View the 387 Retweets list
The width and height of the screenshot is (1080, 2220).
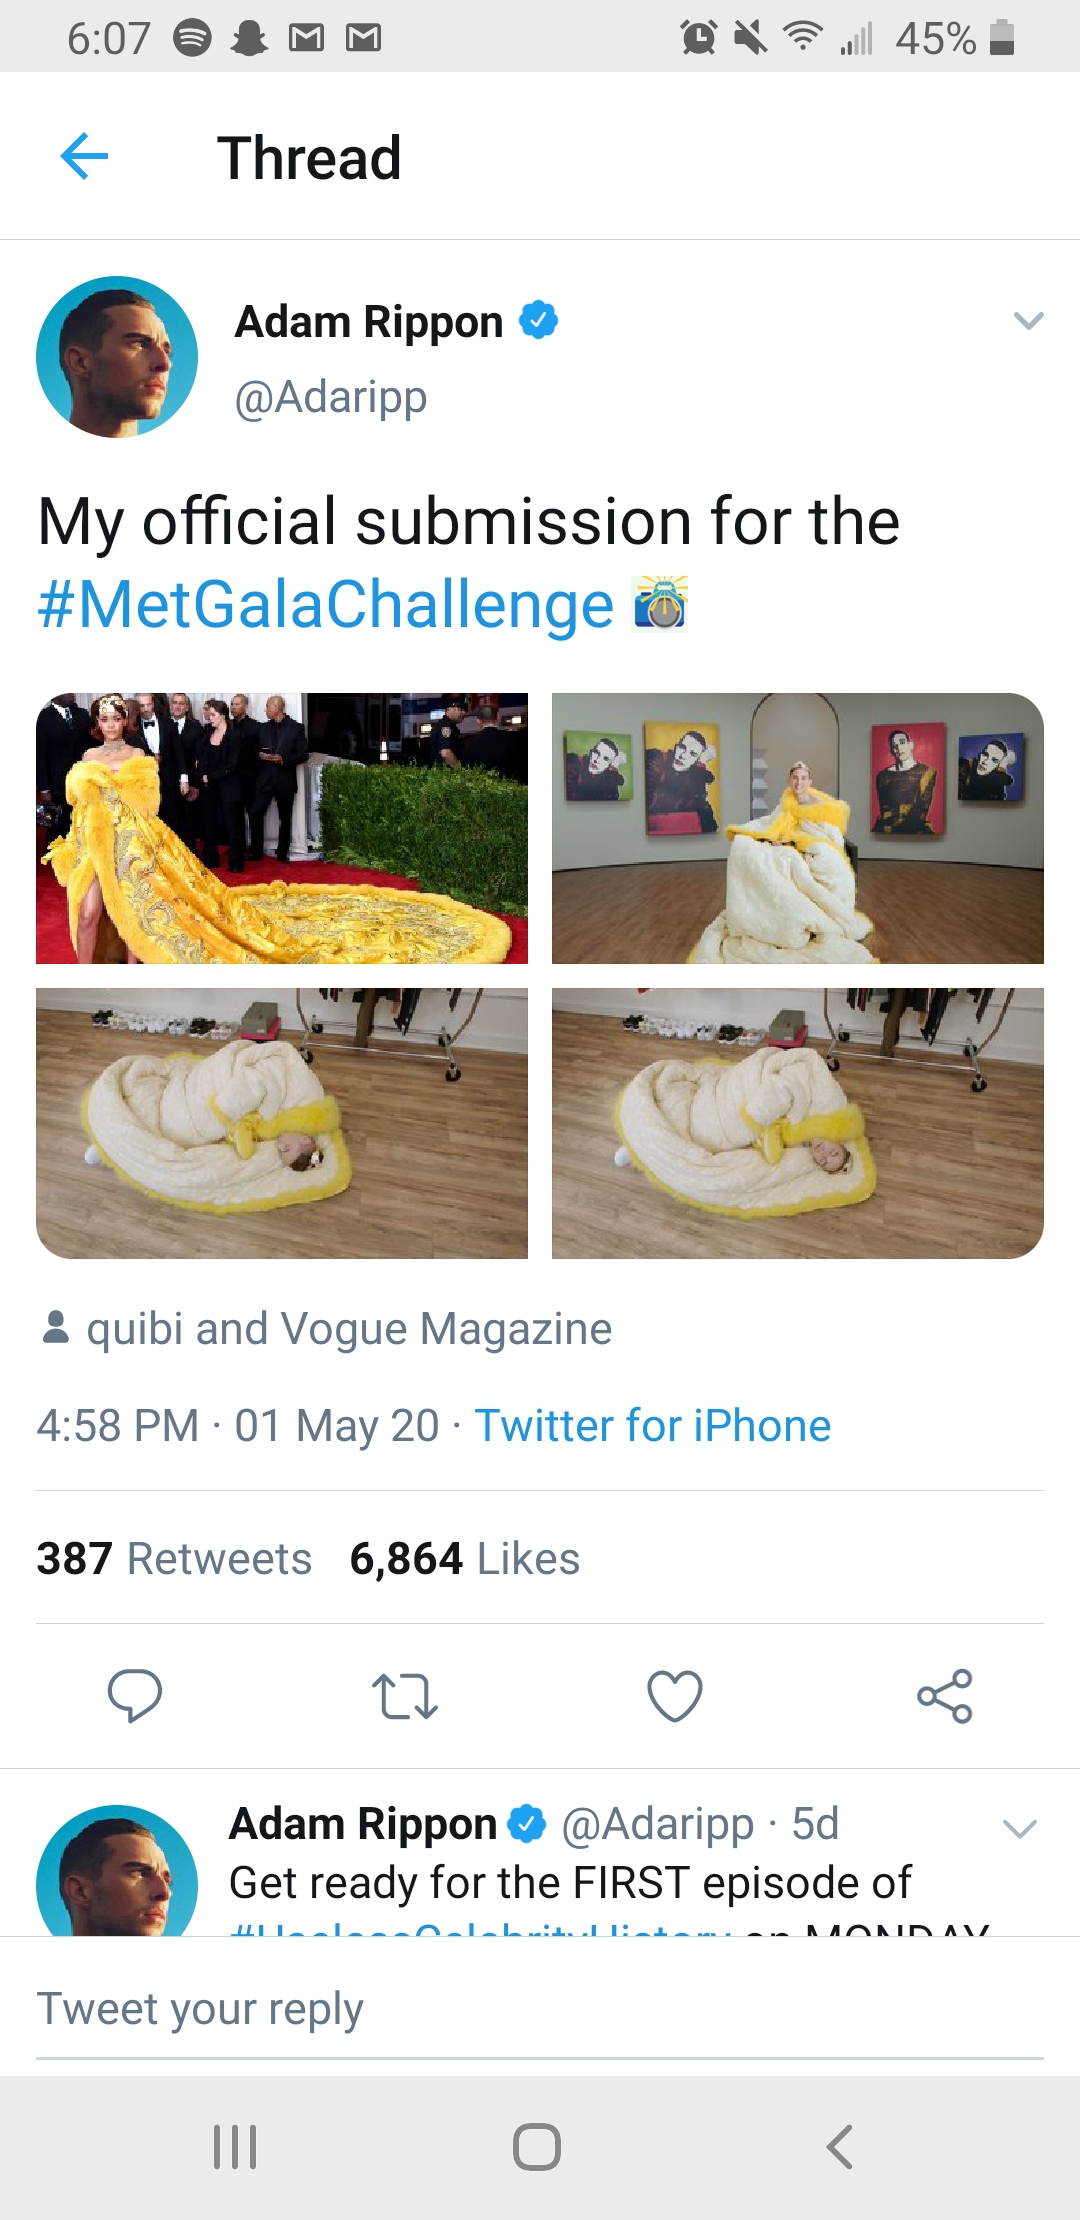point(174,1559)
